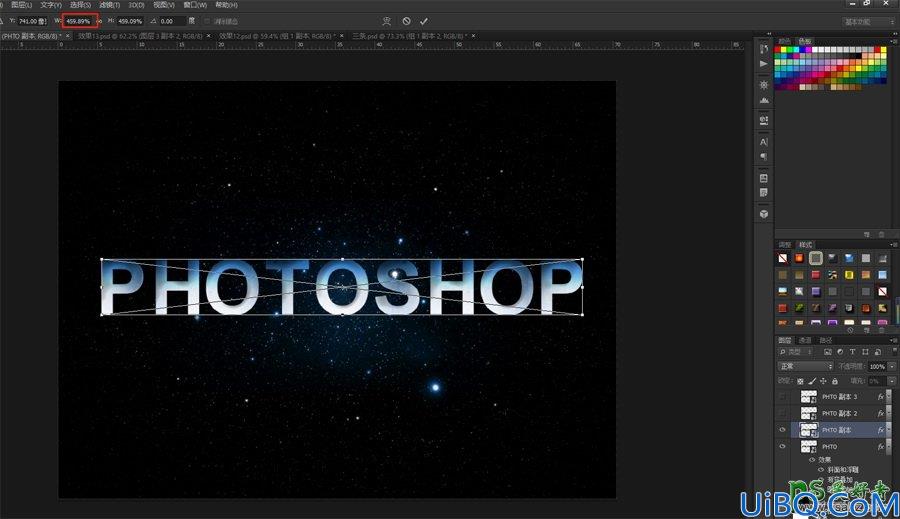This screenshot has width=900, height=519.
Task: Toggle the layer filter switch
Action: (x=894, y=351)
